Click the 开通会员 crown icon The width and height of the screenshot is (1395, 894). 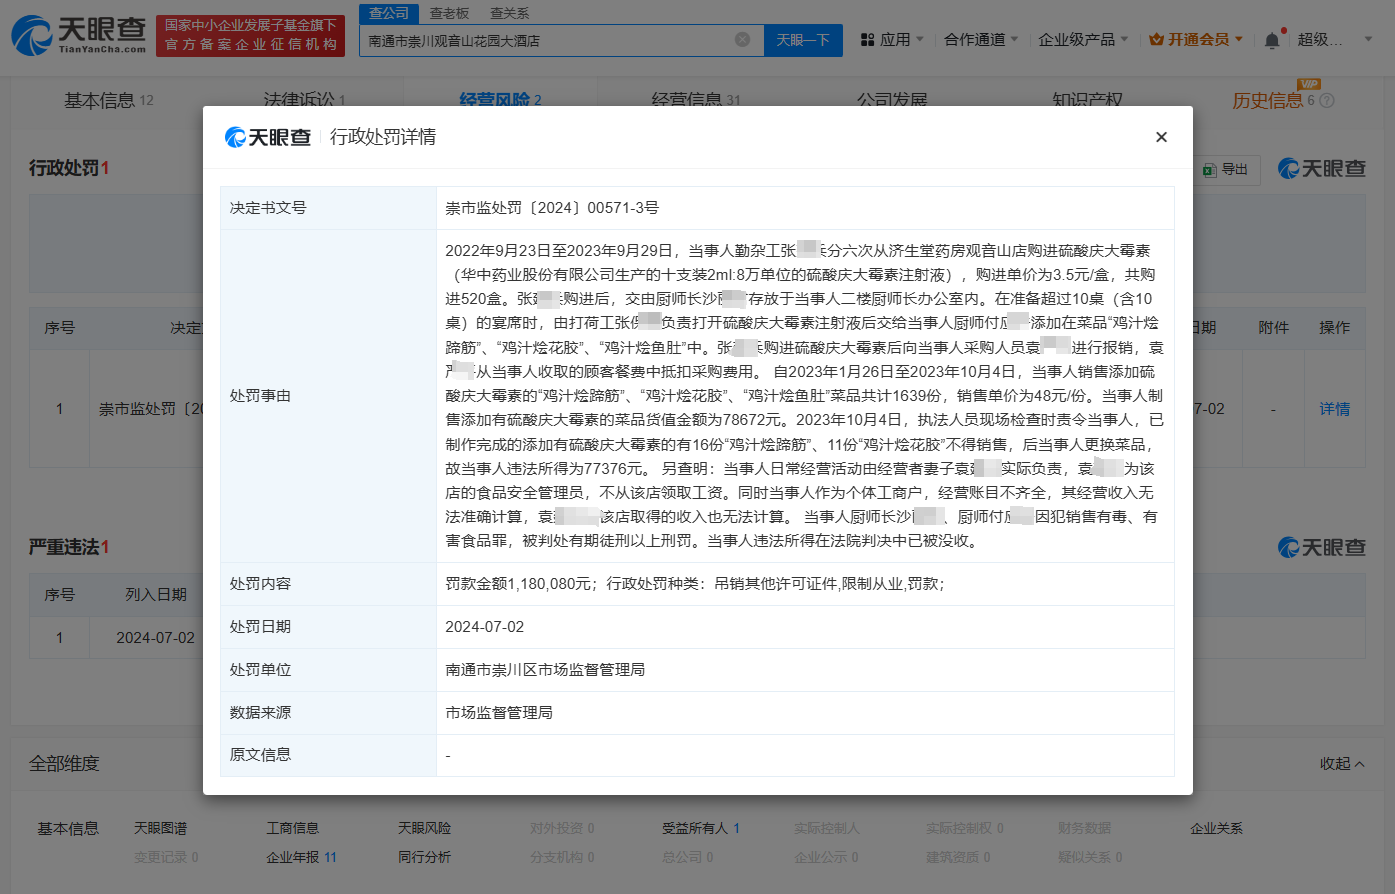click(x=1156, y=40)
